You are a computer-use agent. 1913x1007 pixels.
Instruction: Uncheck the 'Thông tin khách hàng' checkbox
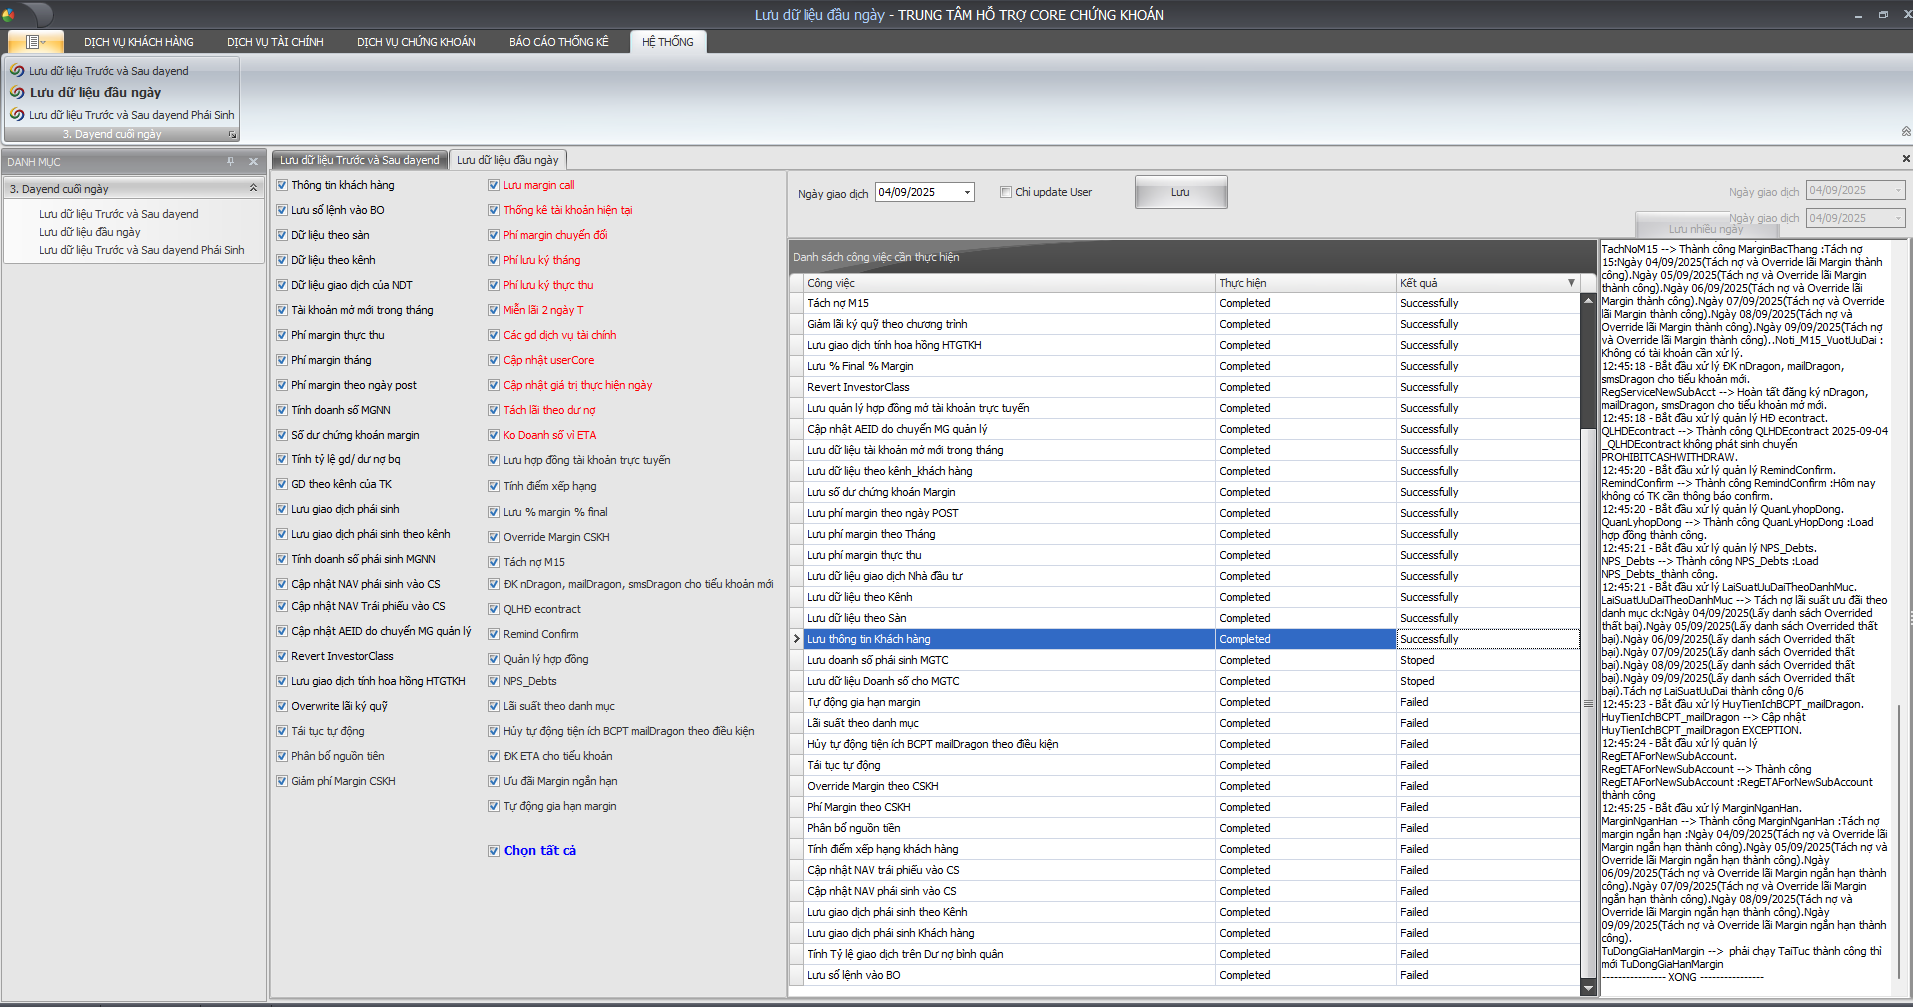(282, 185)
